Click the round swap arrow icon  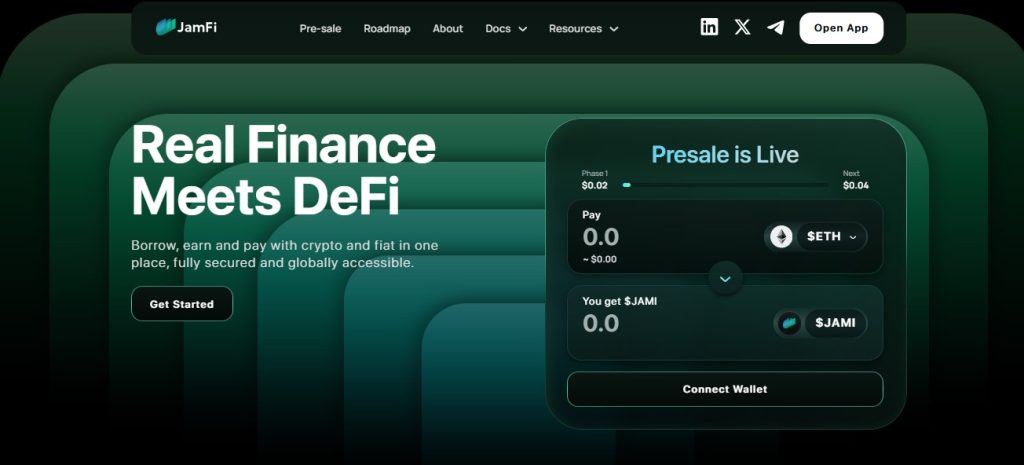tap(725, 279)
